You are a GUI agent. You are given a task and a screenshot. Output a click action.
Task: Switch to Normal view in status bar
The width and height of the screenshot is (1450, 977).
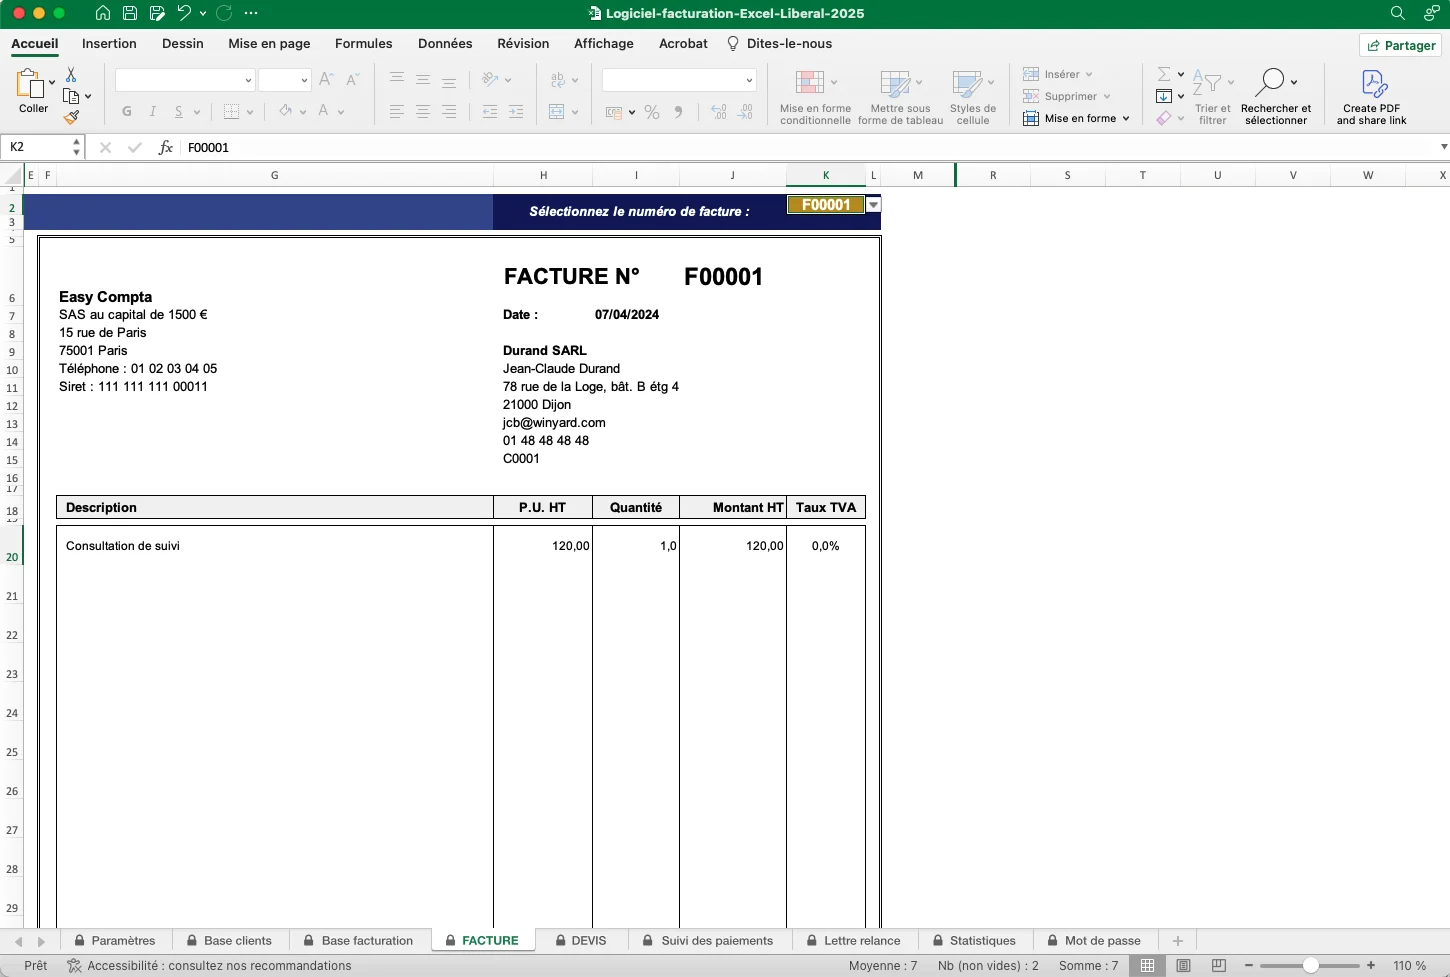1147,966
